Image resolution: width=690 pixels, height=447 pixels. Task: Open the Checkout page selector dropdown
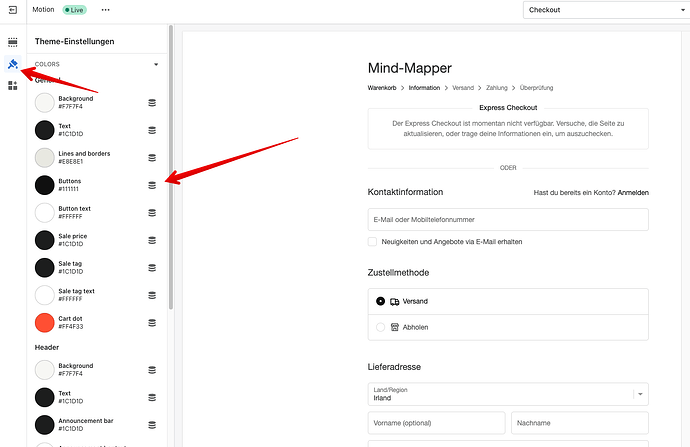[606, 10]
